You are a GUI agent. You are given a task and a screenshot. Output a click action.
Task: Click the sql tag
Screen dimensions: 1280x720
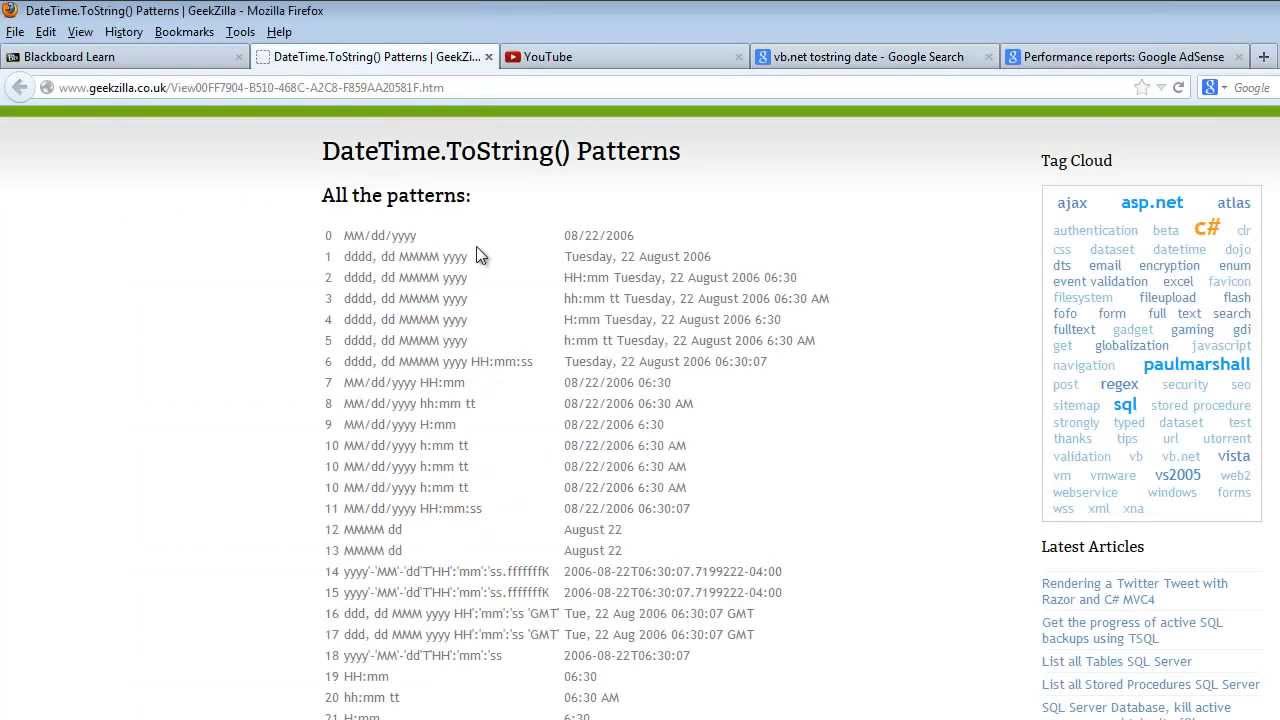coord(1125,404)
